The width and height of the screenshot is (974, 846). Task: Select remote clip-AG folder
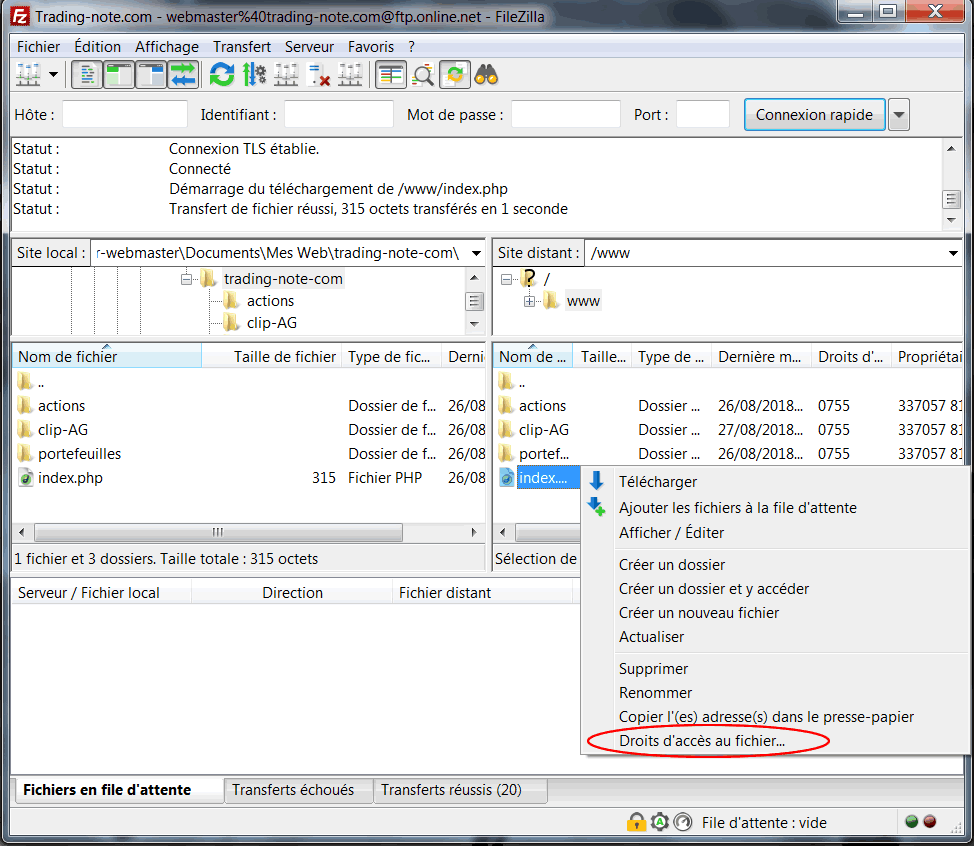[544, 430]
